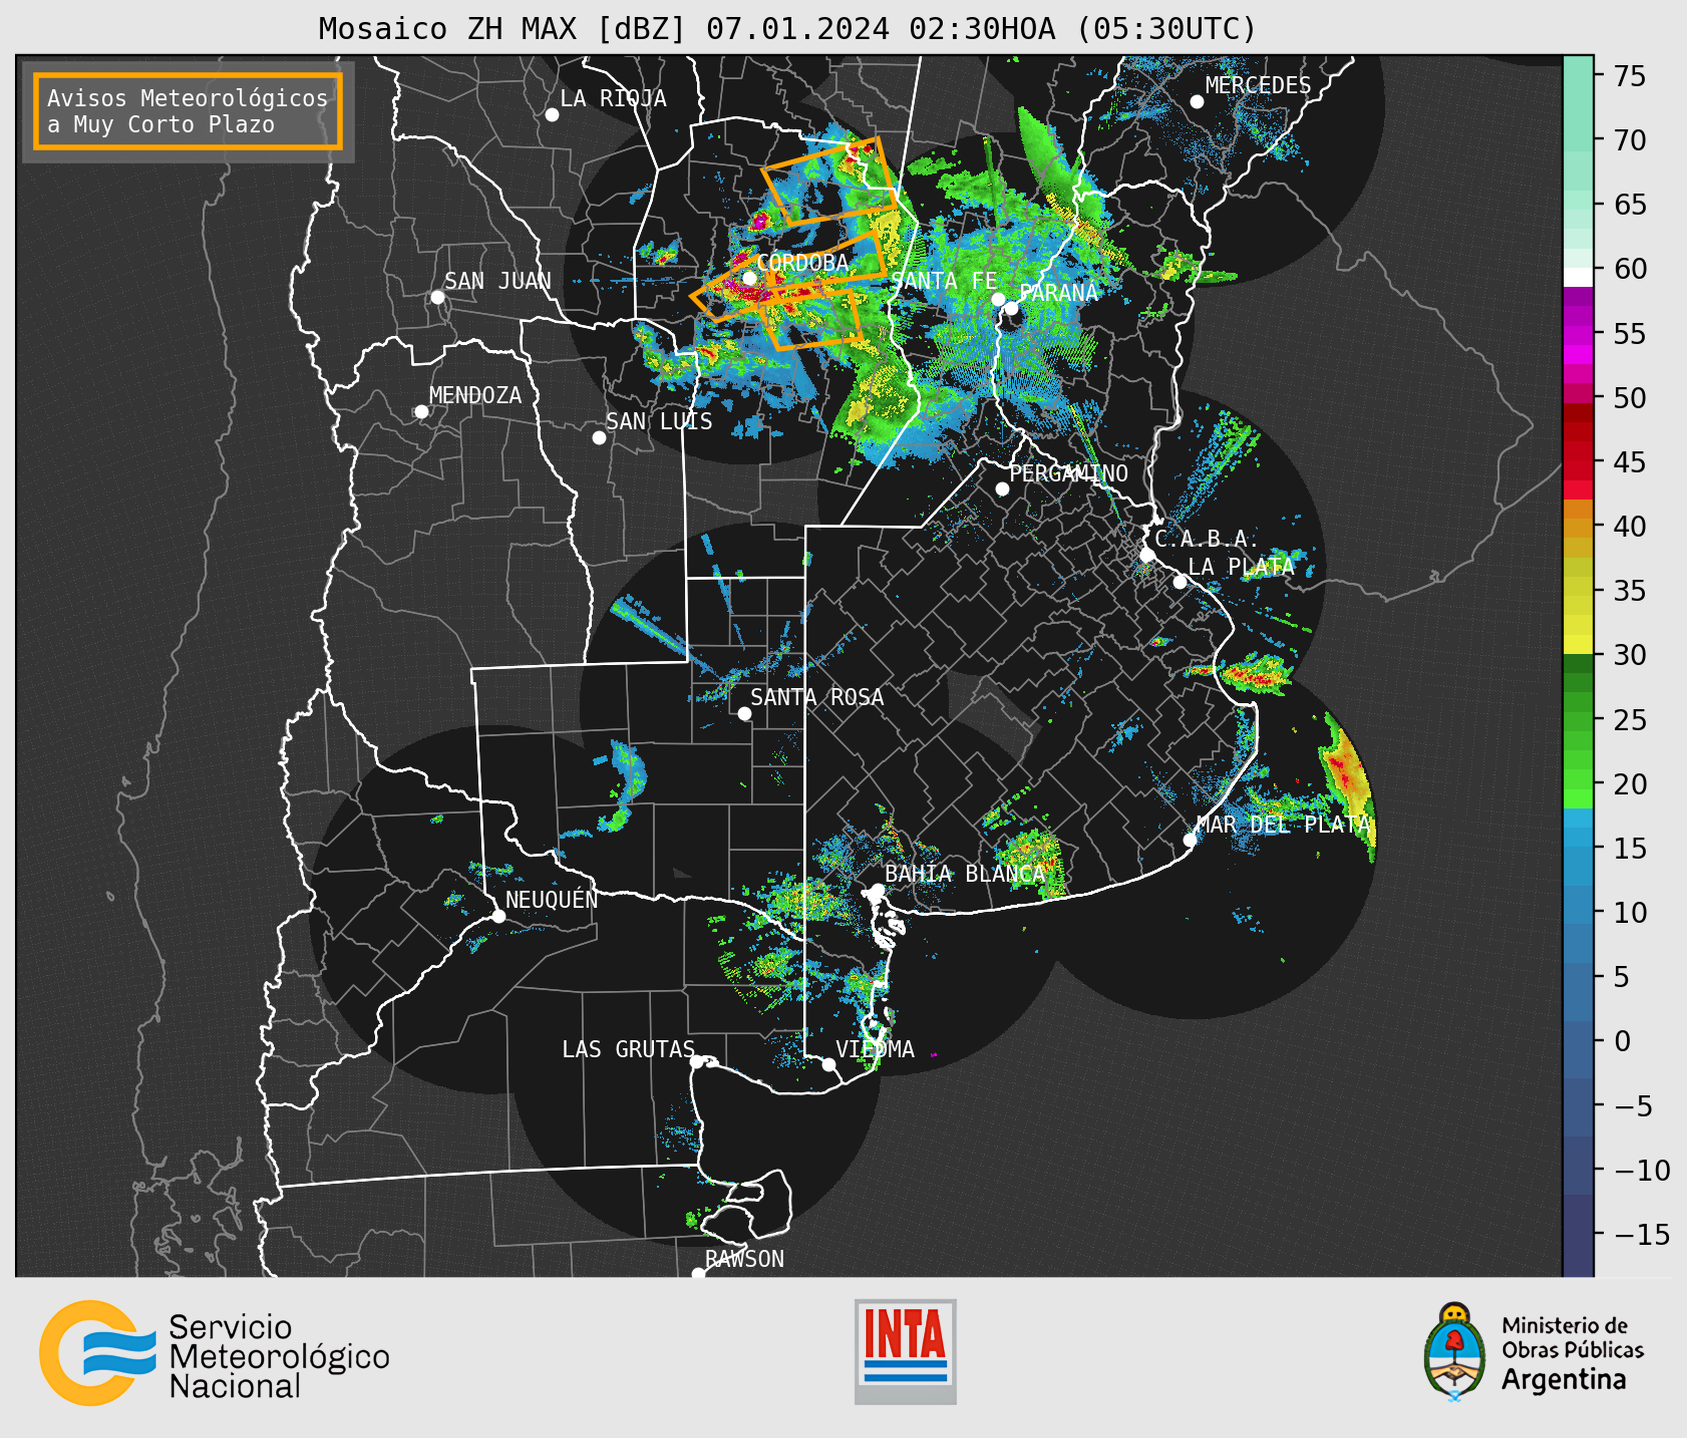Image resolution: width=1687 pixels, height=1438 pixels.
Task: Click the 30 dBZ yellow color band
Action: click(1578, 645)
